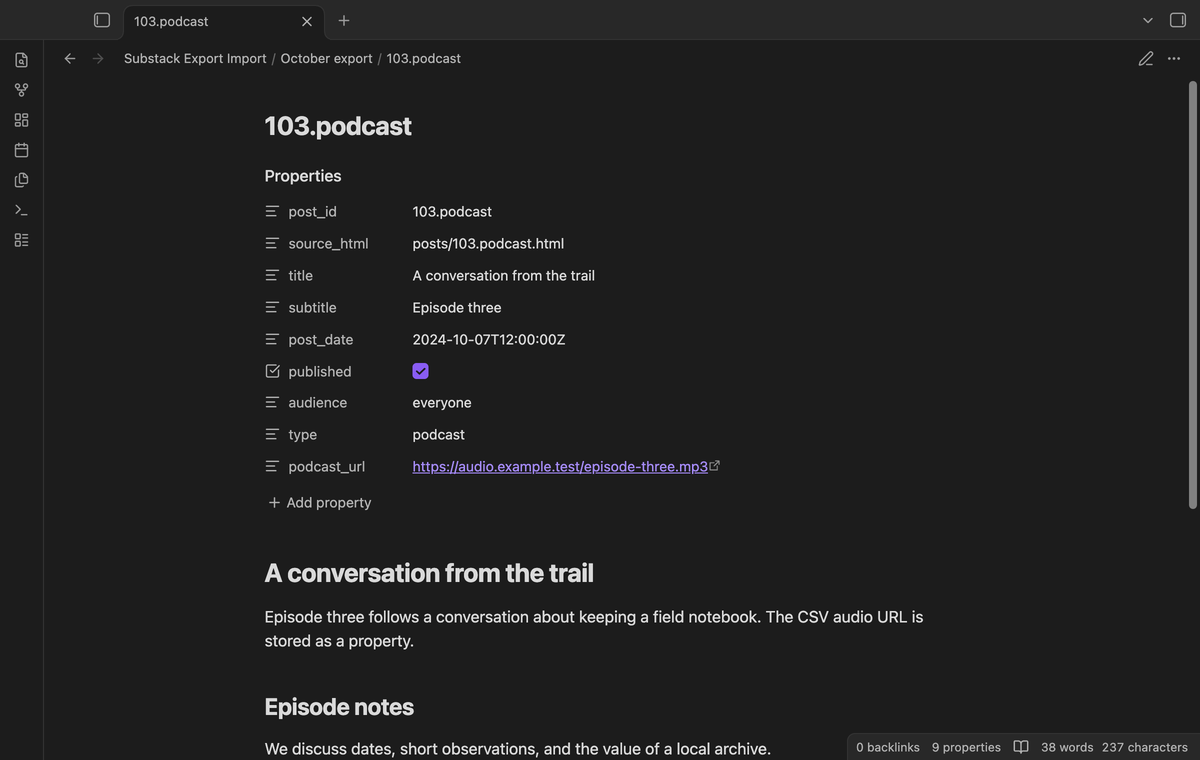Click 237 characters in status bar
Screen dimensions: 1200x760
1145,747
